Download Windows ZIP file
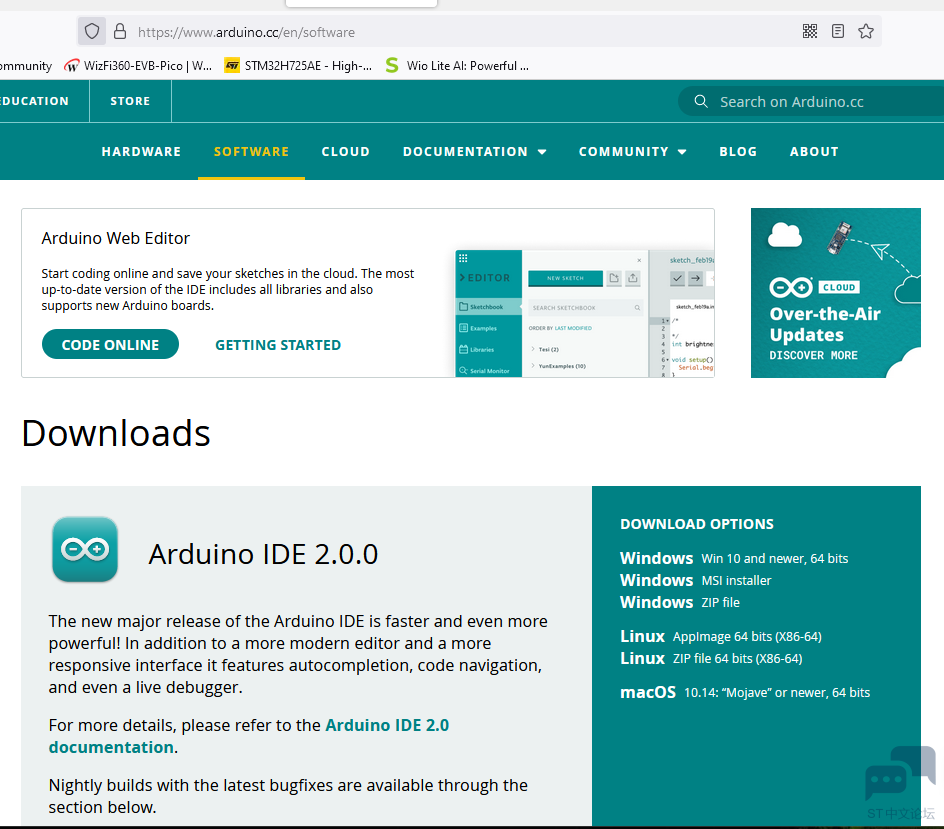 coord(680,602)
